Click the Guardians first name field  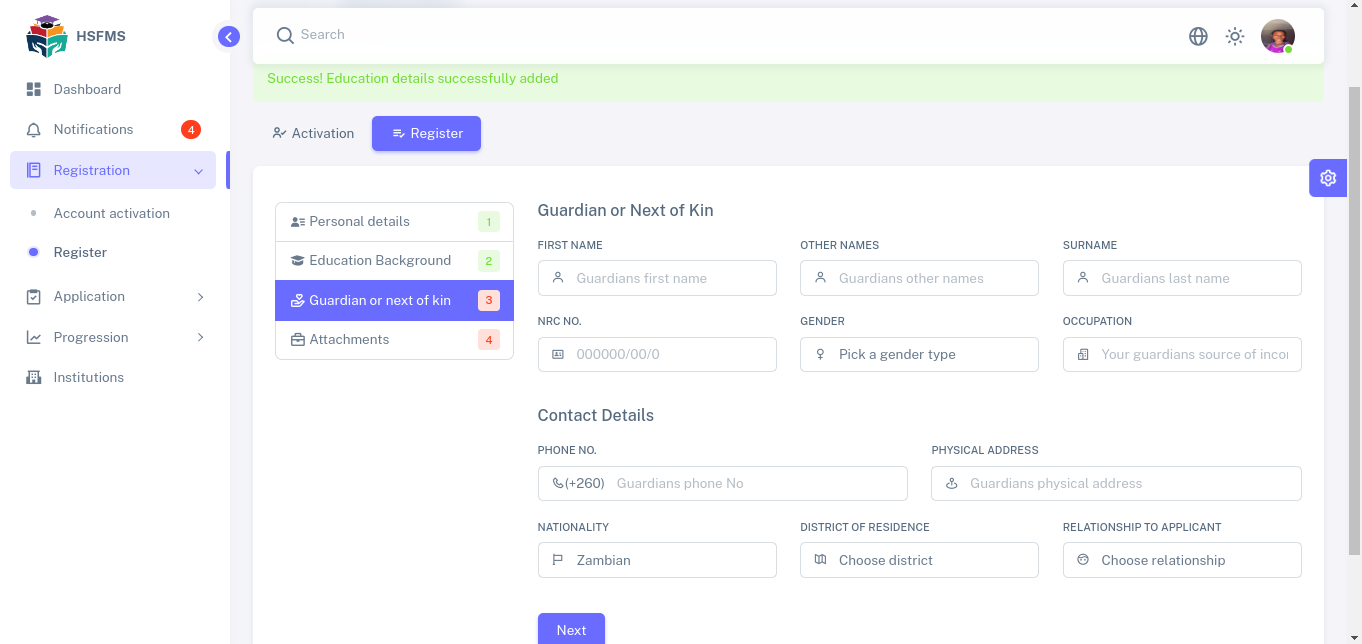coord(657,279)
